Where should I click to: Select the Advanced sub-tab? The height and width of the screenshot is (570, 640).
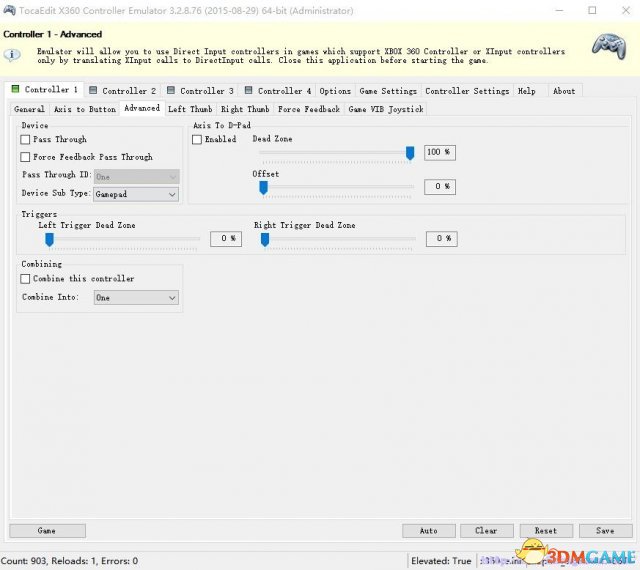pyautogui.click(x=142, y=108)
